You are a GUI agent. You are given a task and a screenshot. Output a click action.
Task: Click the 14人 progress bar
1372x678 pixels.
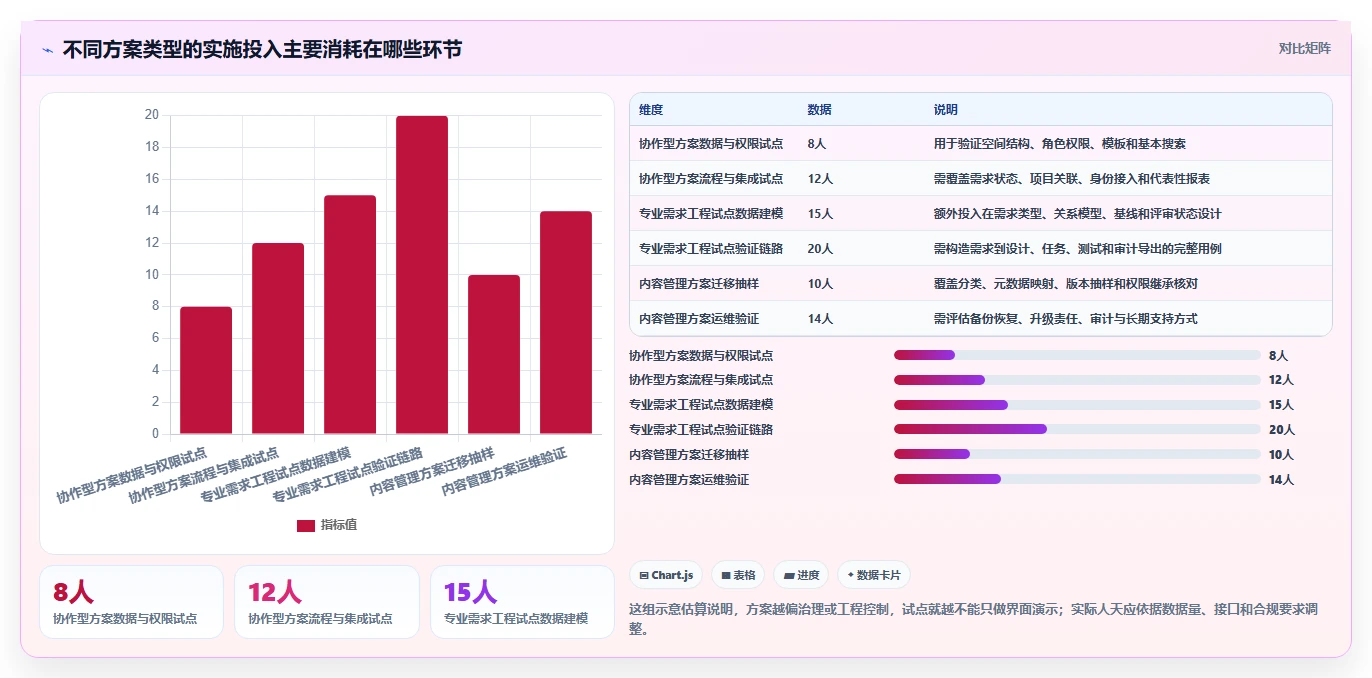(1077, 480)
